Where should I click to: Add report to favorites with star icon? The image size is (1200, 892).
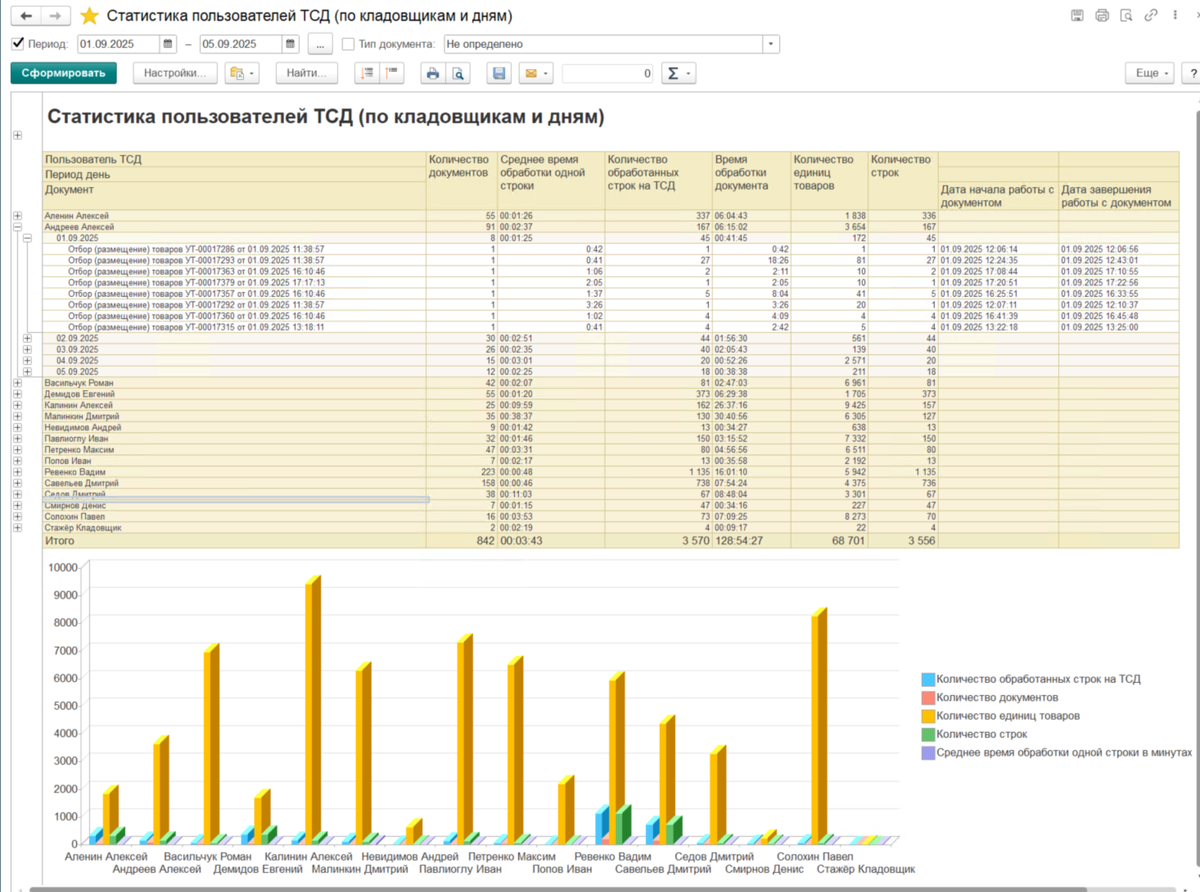pyautogui.click(x=89, y=16)
